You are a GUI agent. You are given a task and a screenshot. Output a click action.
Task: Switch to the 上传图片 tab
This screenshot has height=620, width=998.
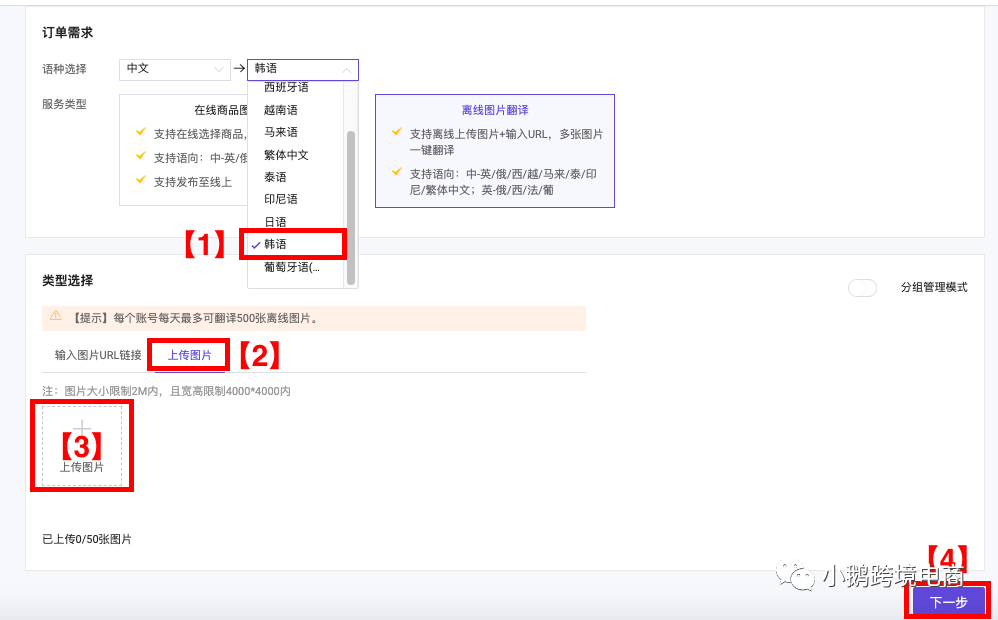[x=188, y=352]
